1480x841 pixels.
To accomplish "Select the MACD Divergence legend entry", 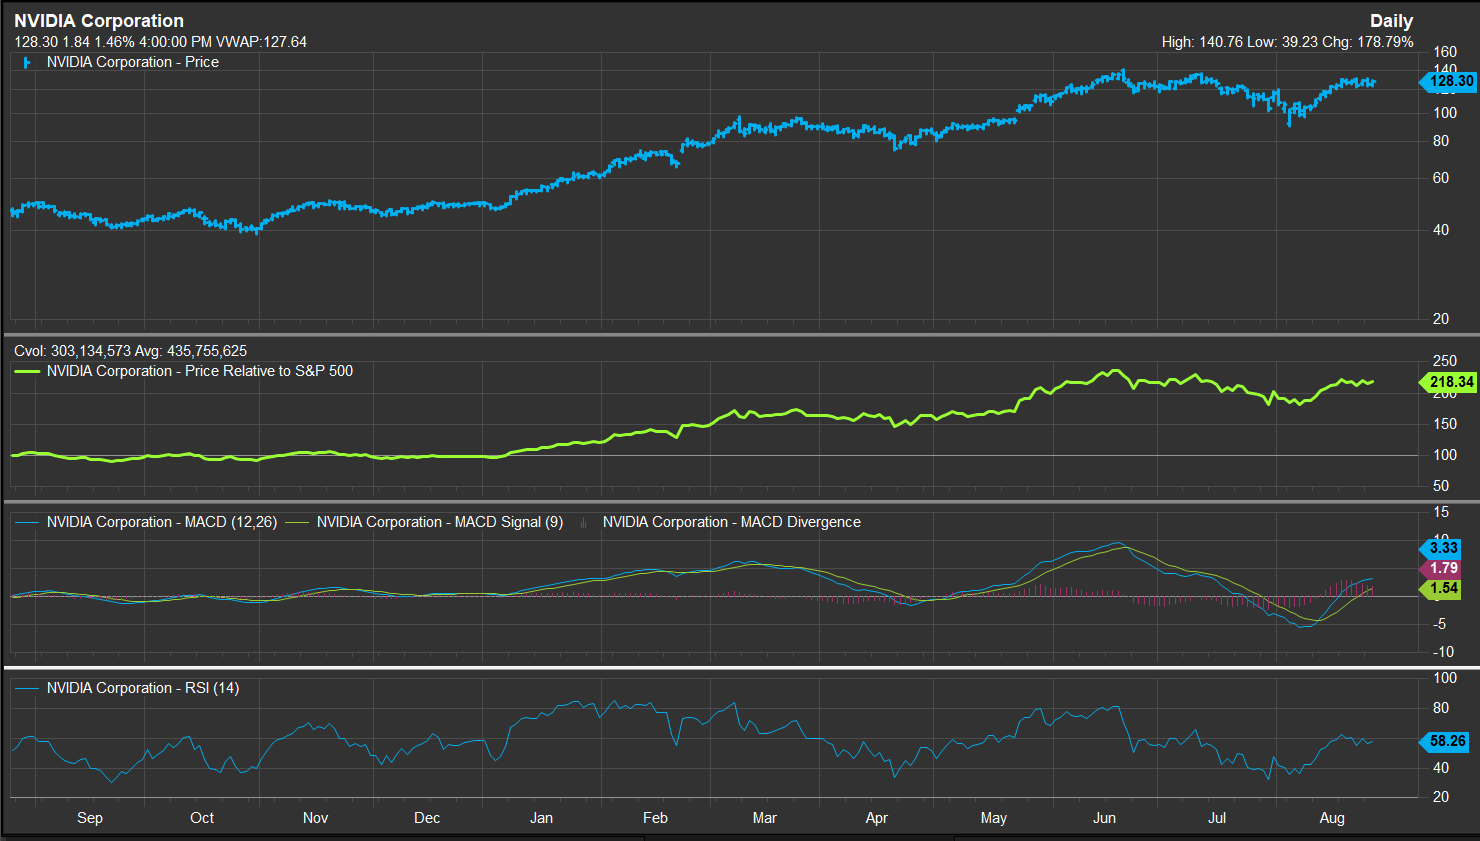I will click(x=731, y=522).
